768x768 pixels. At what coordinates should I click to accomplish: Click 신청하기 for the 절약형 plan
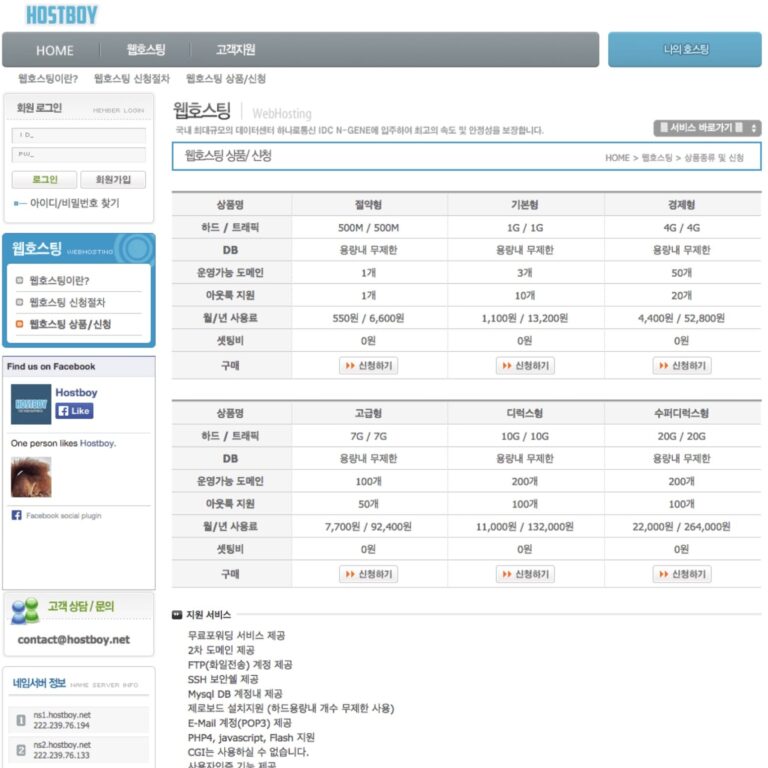[x=369, y=366]
